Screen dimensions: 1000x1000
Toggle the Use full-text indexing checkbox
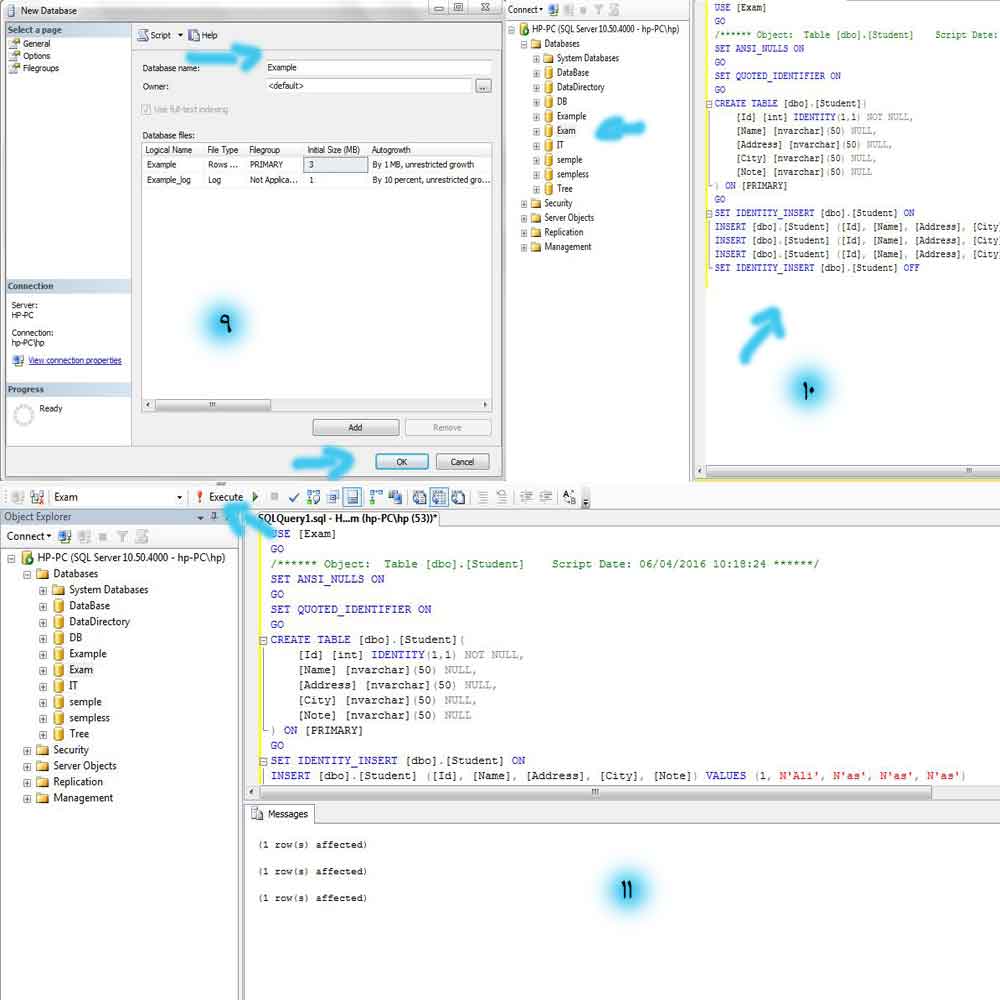point(147,109)
